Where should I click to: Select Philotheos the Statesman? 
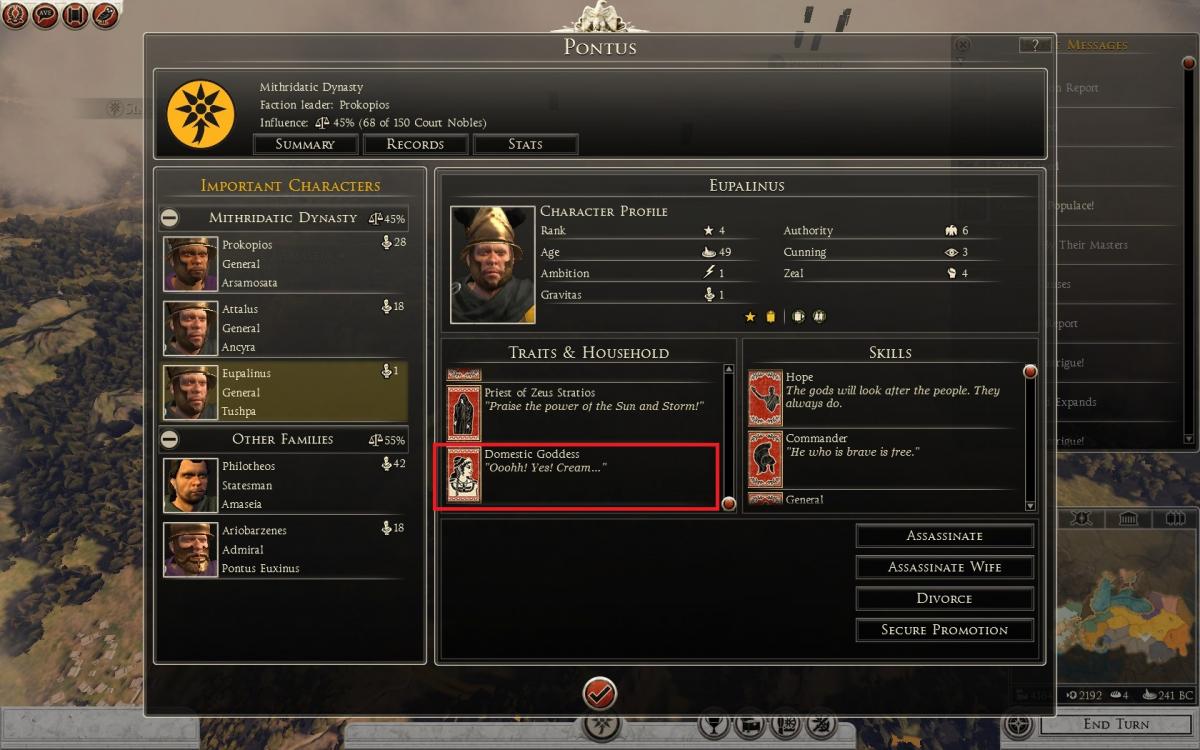click(284, 485)
